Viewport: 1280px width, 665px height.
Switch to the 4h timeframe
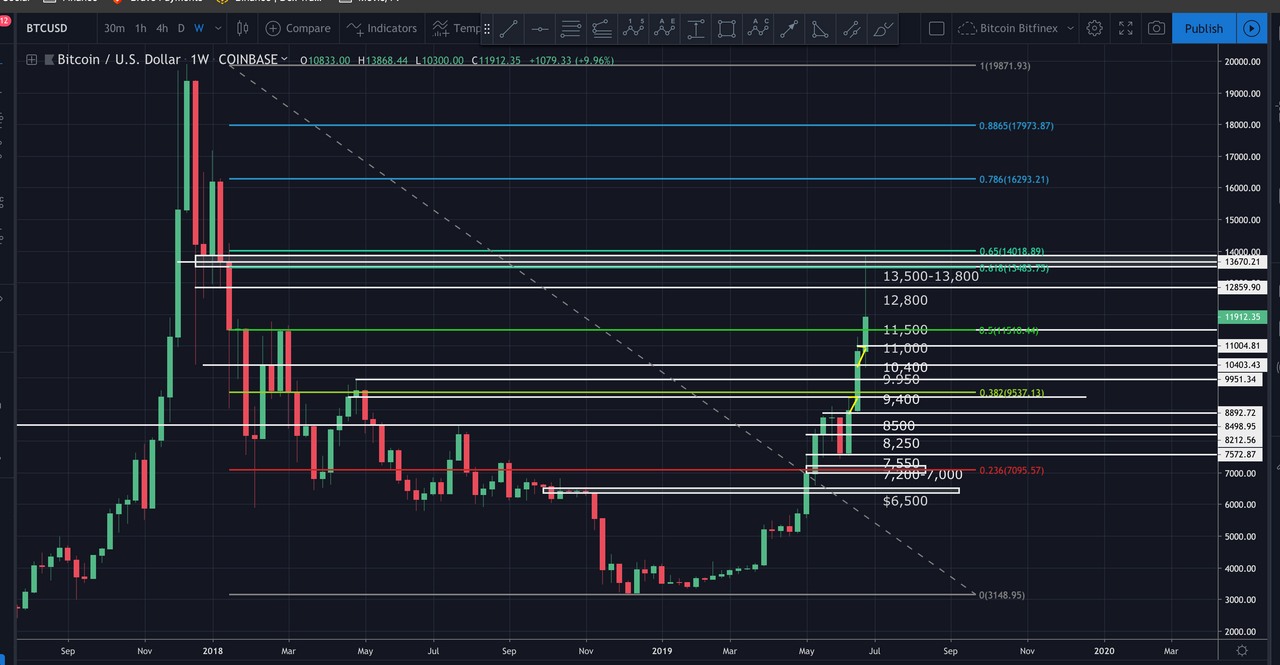click(x=162, y=28)
